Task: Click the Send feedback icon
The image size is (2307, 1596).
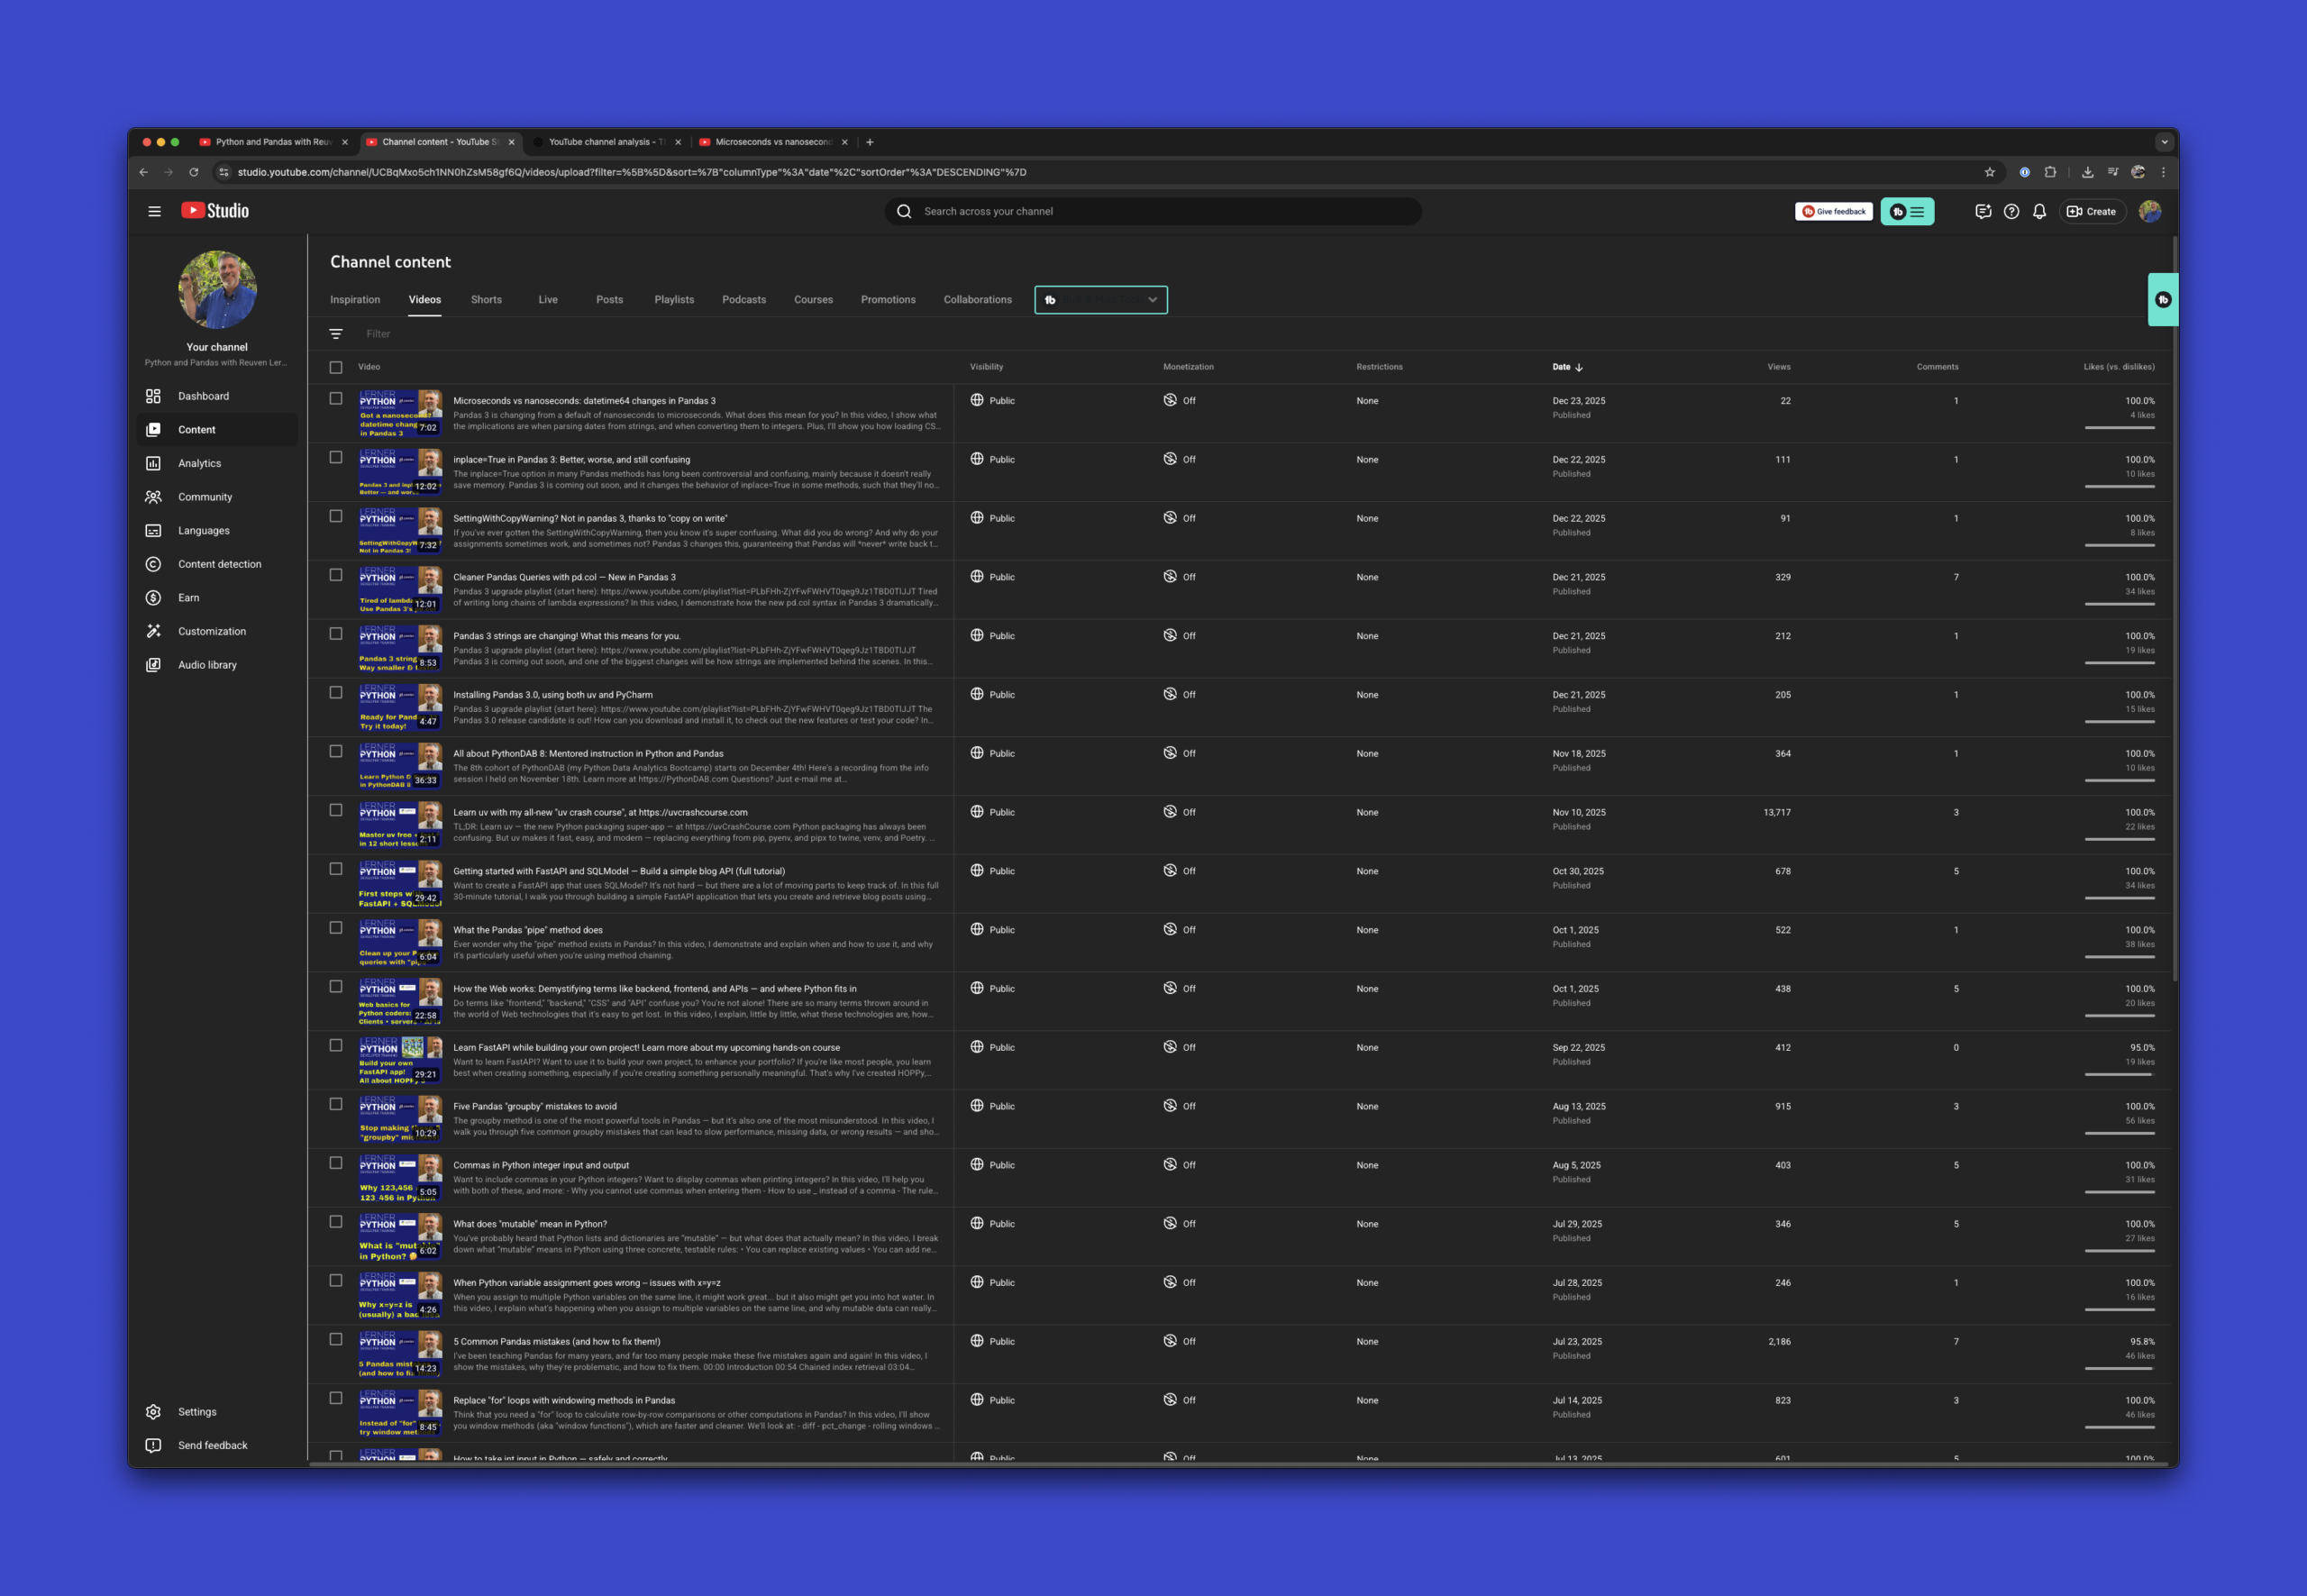Action: click(153, 1445)
